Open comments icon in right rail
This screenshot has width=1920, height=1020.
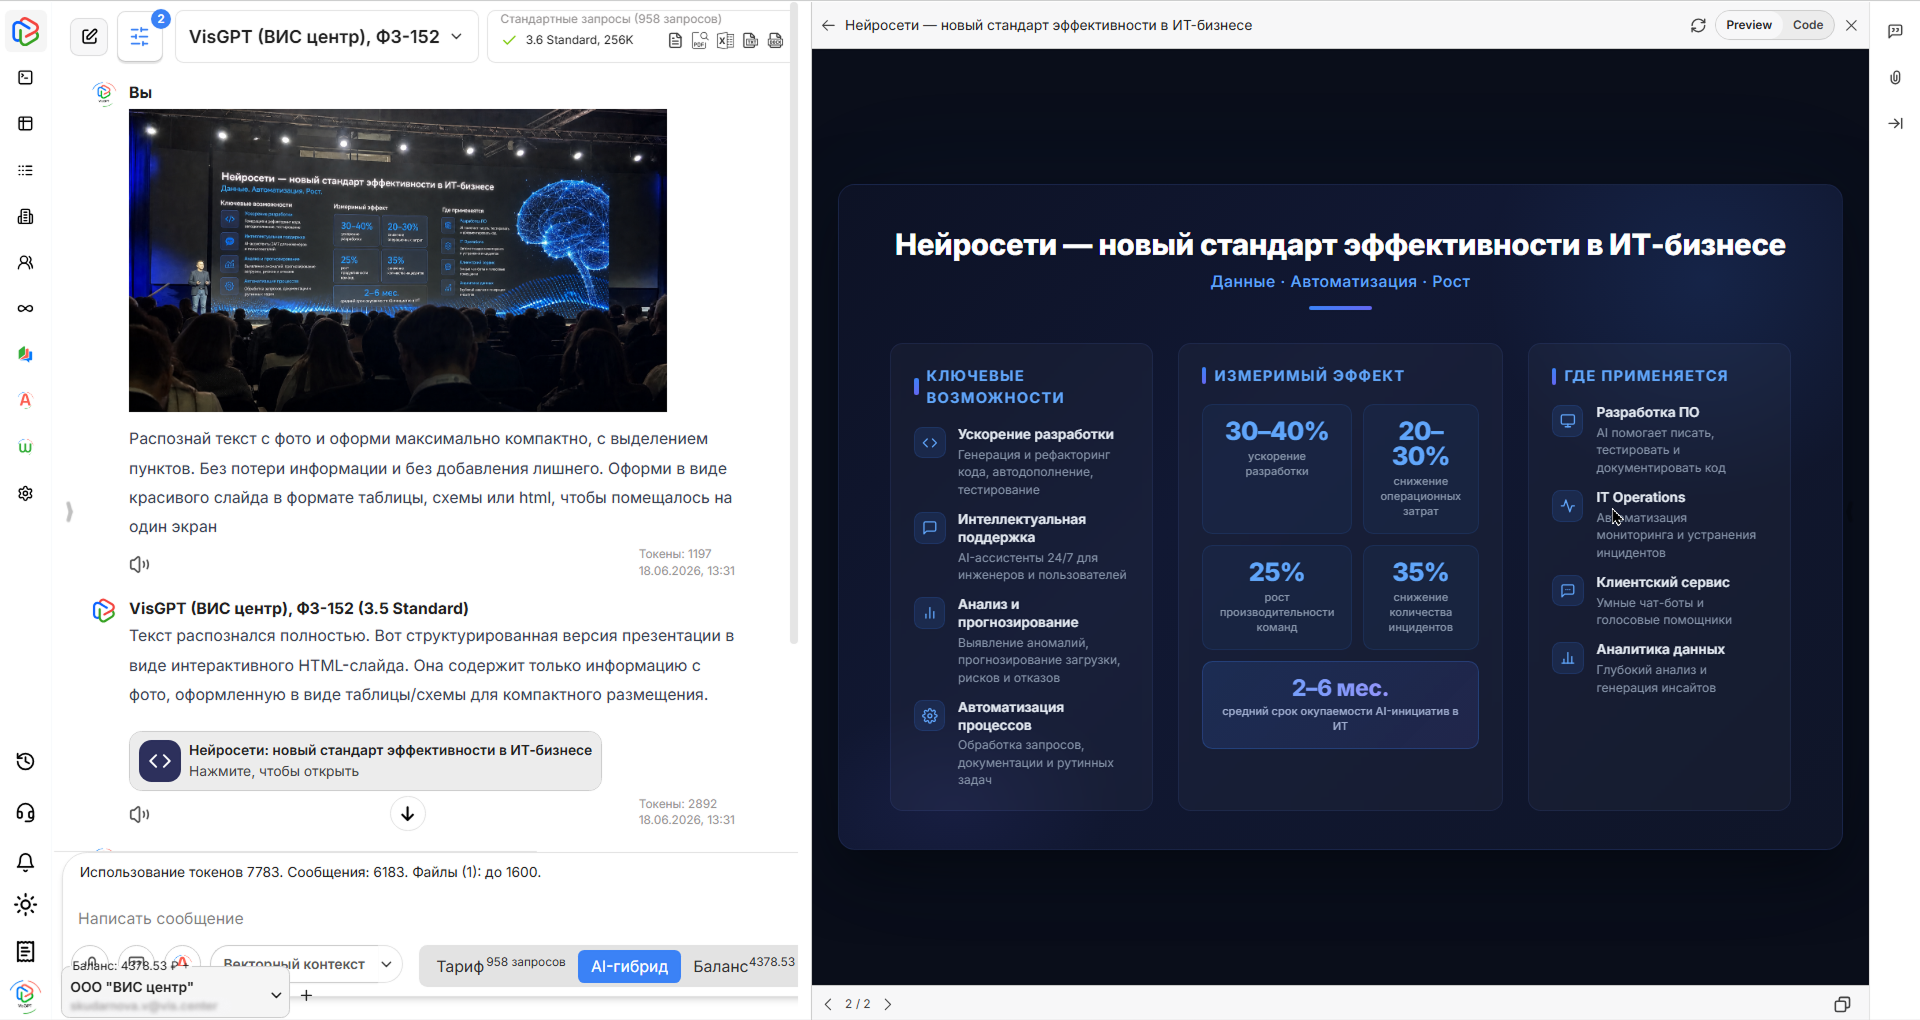coord(1895,31)
